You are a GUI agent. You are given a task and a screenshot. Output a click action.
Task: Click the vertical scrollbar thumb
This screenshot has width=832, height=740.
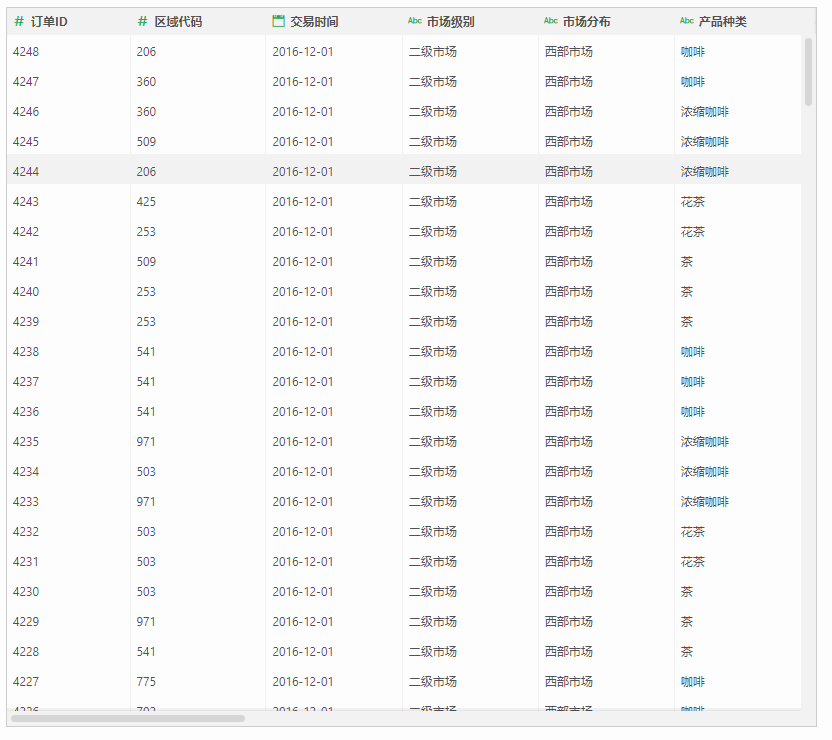click(808, 72)
